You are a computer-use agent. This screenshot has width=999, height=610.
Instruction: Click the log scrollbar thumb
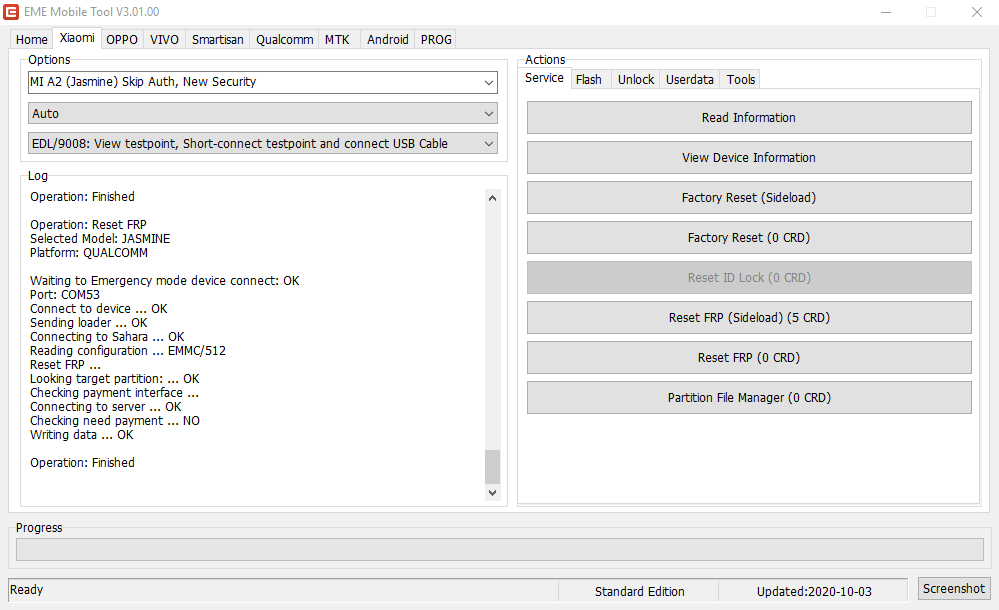[492, 467]
